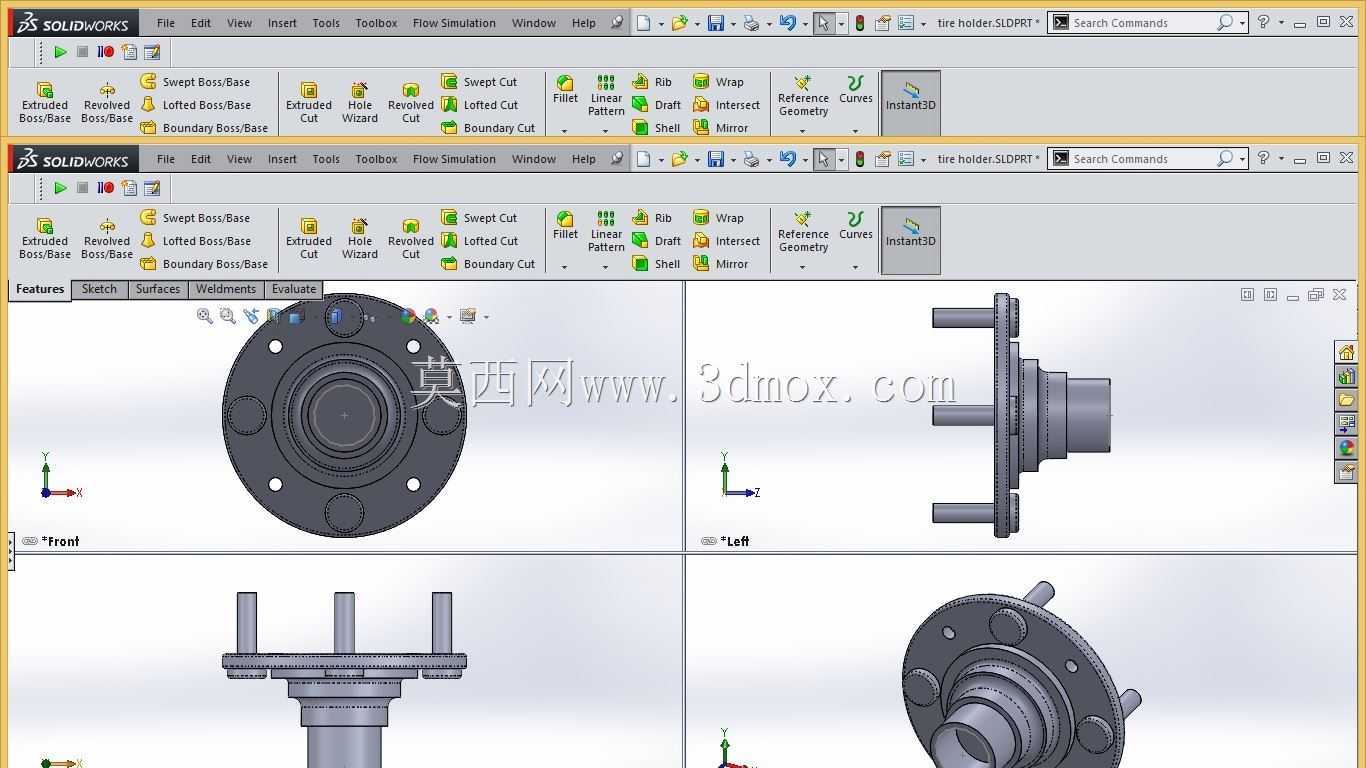This screenshot has height=768, width=1366.
Task: Expand the Curves dropdown arrow in the upper window
Action: pos(855,131)
